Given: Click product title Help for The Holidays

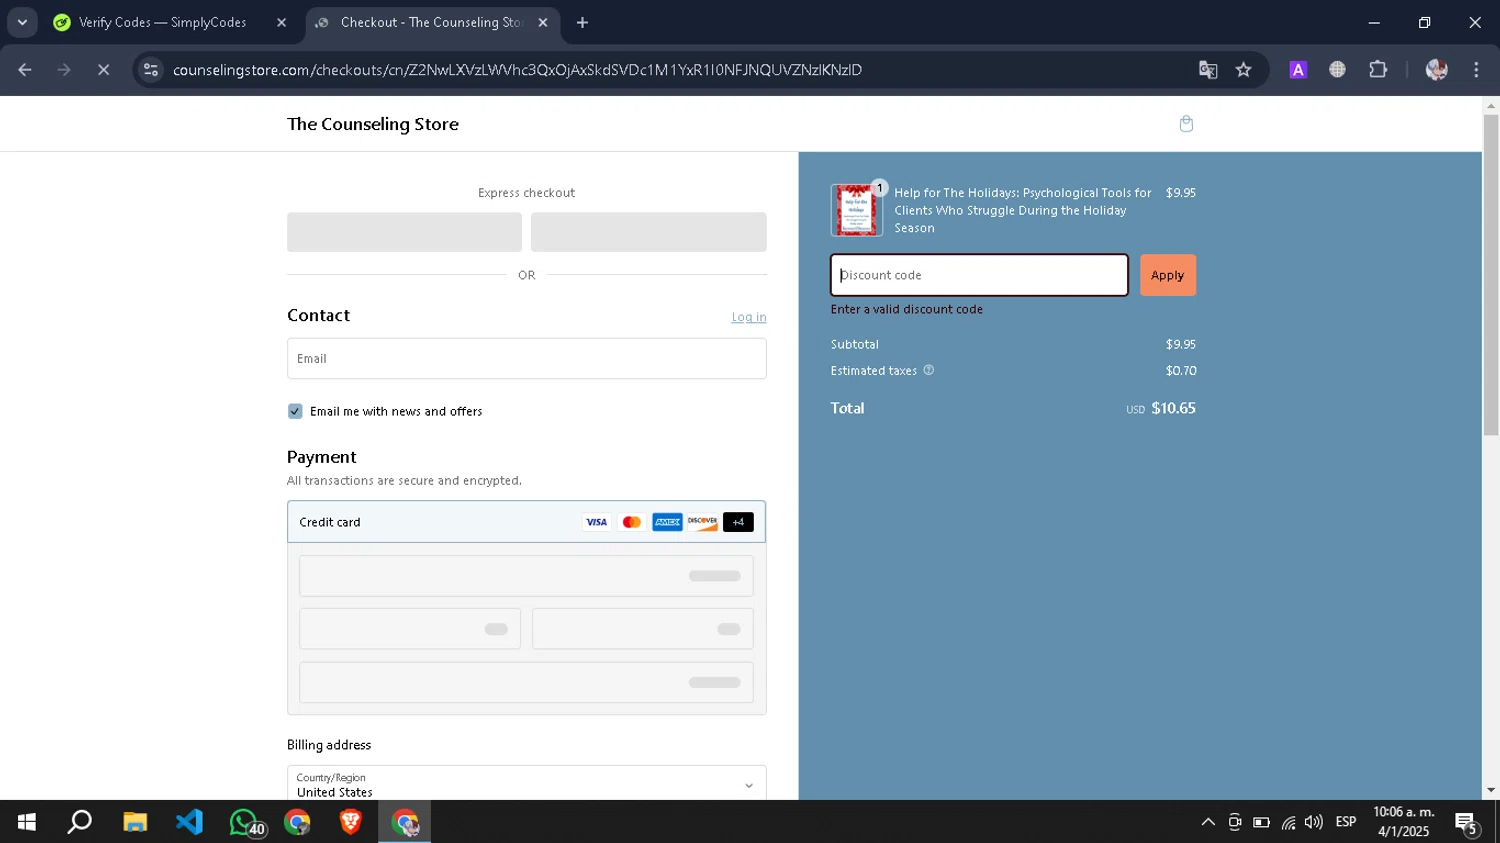Looking at the screenshot, I should 1023,210.
